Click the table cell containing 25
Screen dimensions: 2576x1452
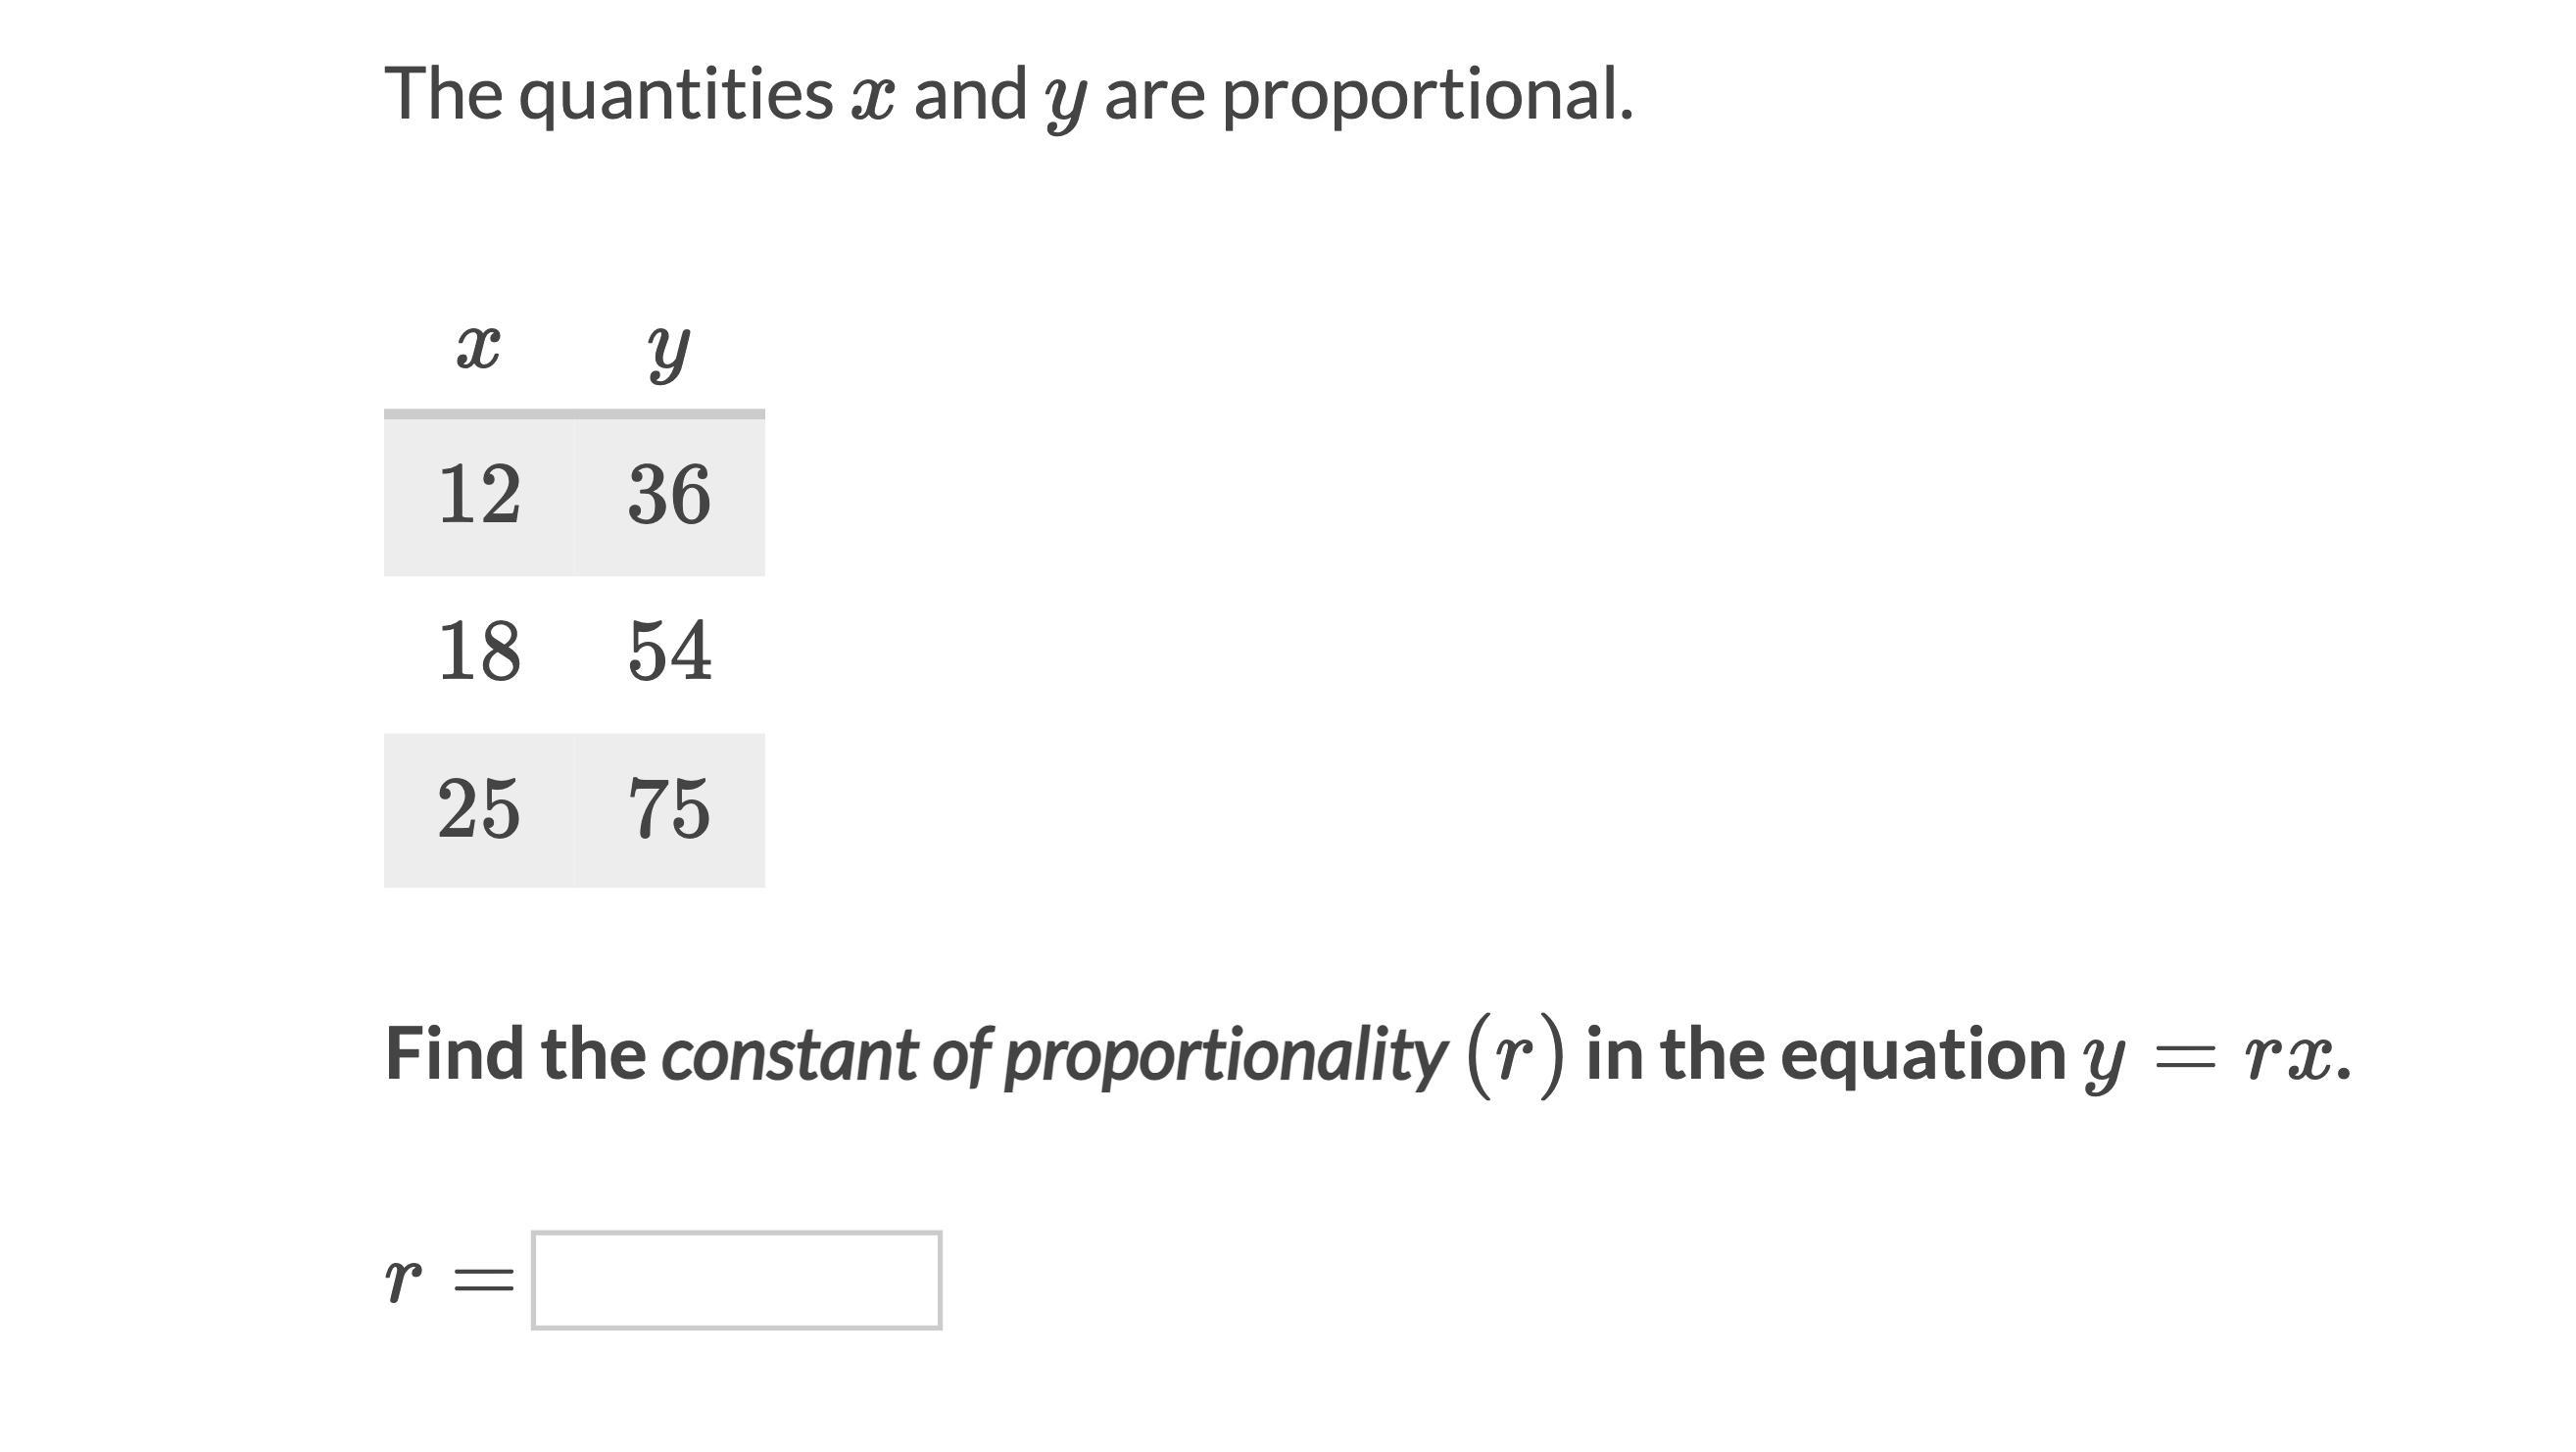[x=479, y=809]
